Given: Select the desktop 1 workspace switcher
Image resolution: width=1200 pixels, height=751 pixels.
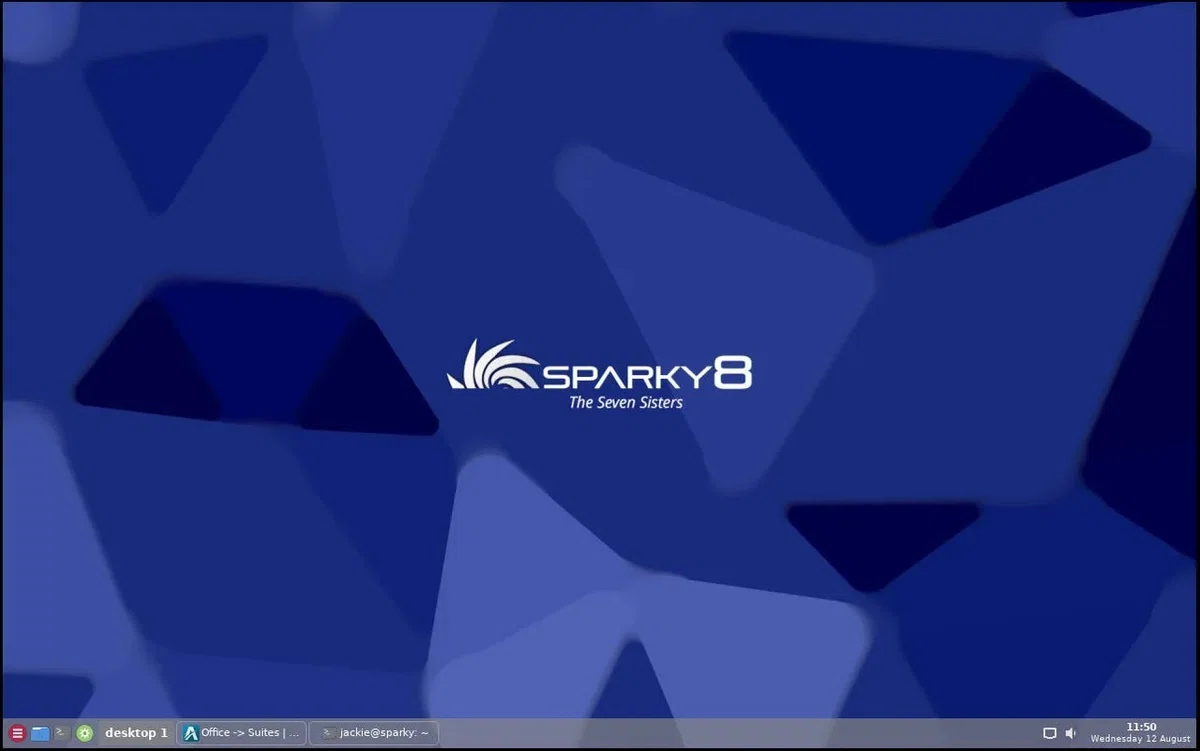Looking at the screenshot, I should click(x=136, y=733).
